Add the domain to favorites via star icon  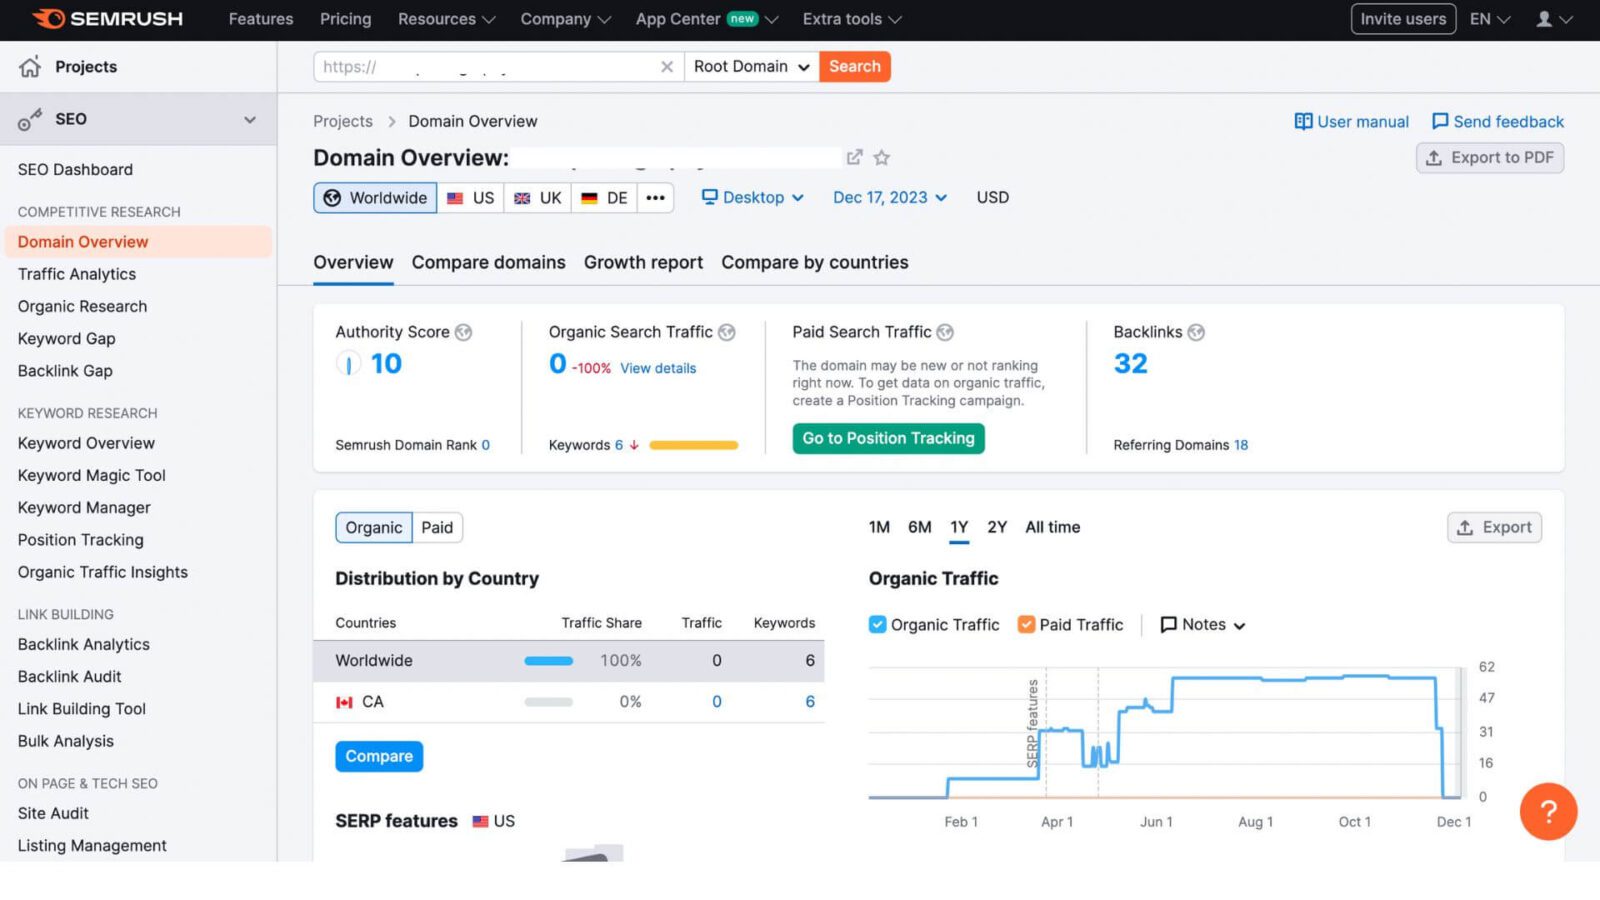pos(881,157)
